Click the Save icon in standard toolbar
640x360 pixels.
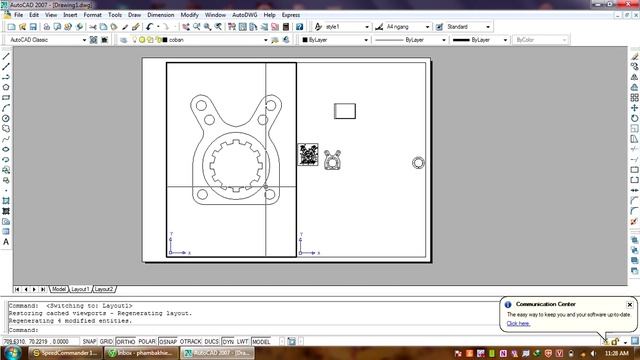[x=33, y=27]
